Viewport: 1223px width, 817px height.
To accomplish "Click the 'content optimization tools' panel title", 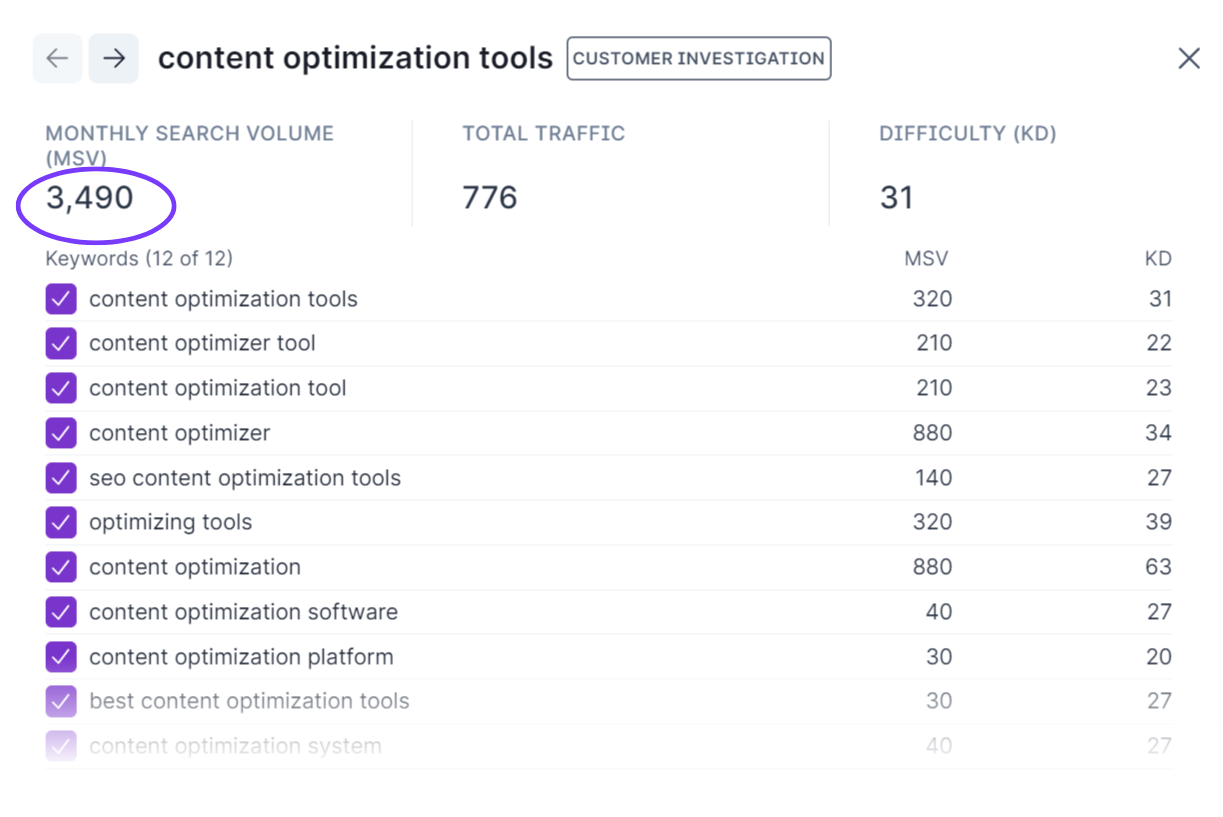I will click(355, 59).
